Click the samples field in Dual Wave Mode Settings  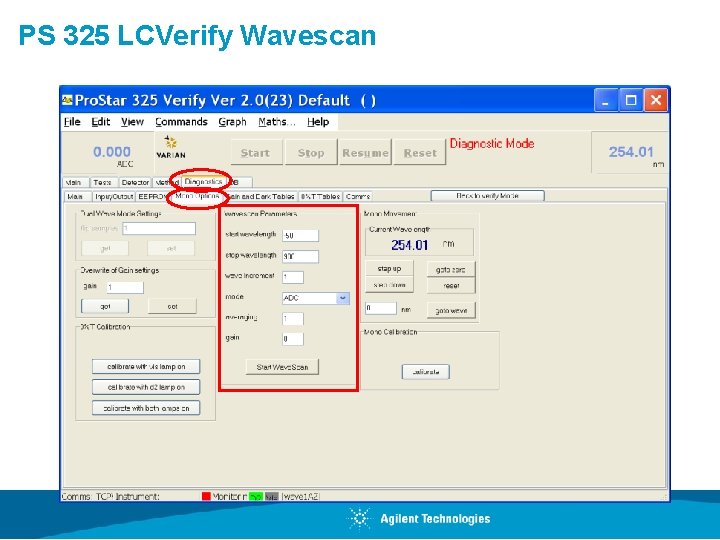point(159,228)
